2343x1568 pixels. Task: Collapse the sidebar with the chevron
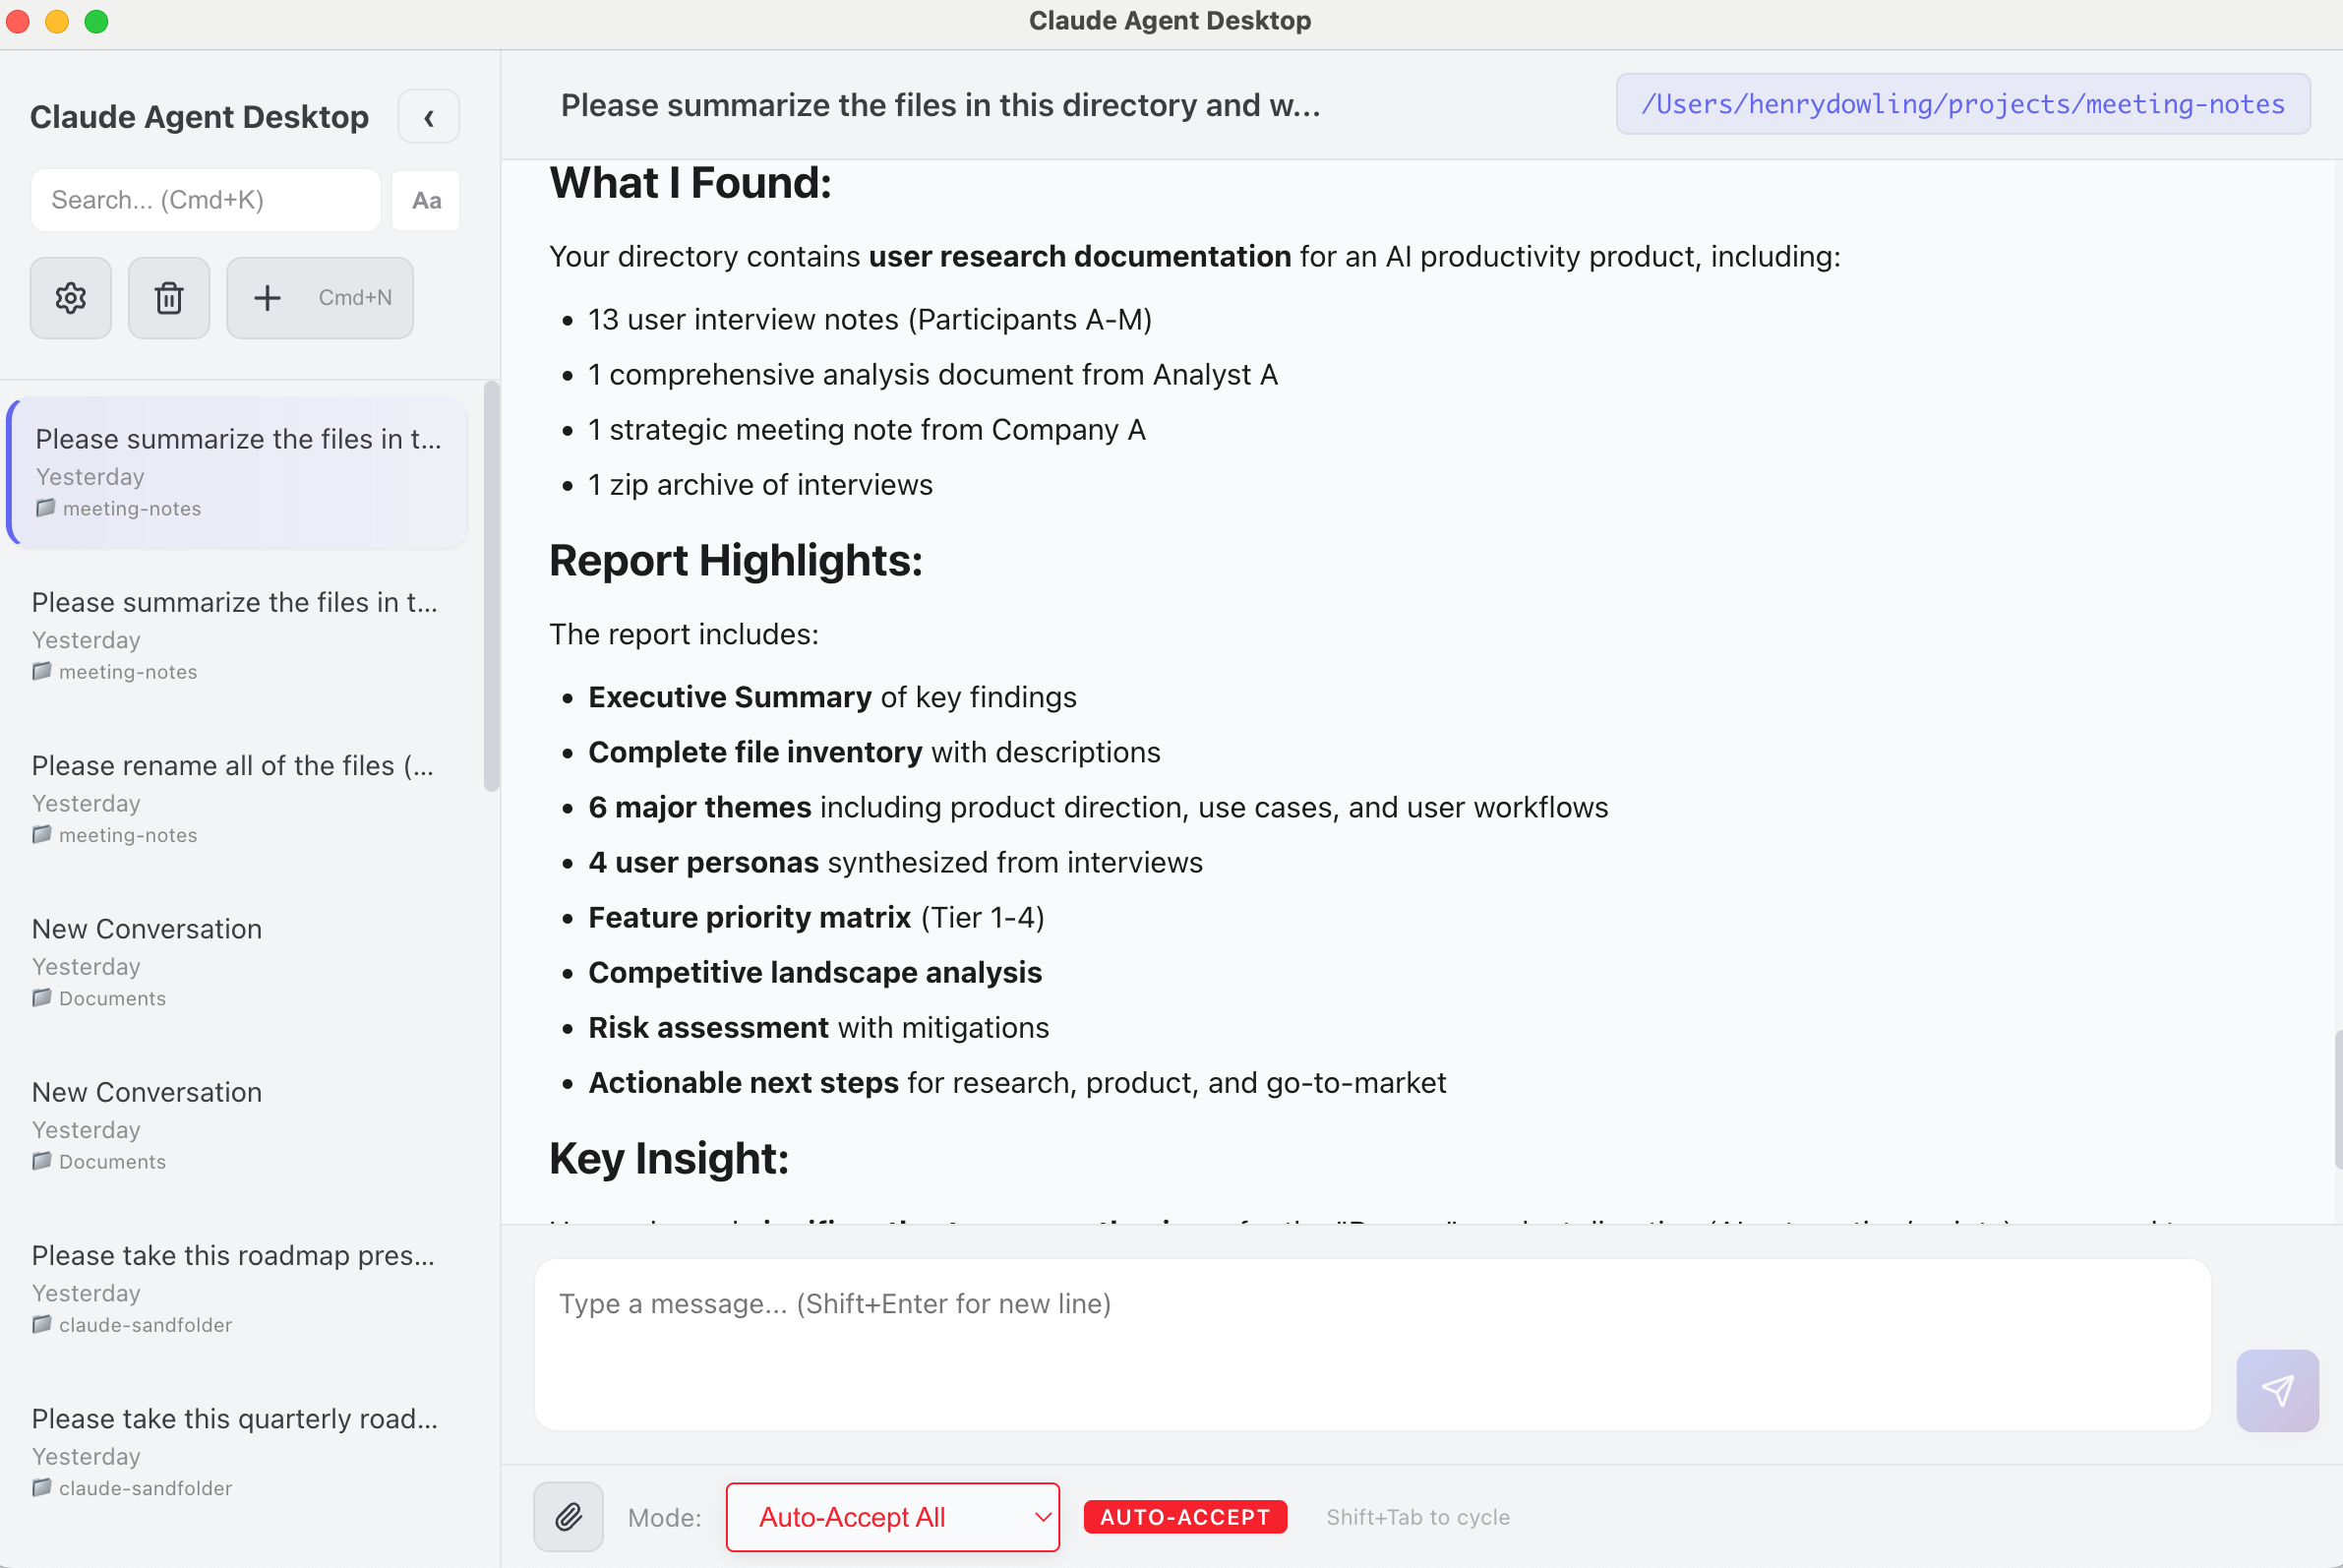point(429,116)
